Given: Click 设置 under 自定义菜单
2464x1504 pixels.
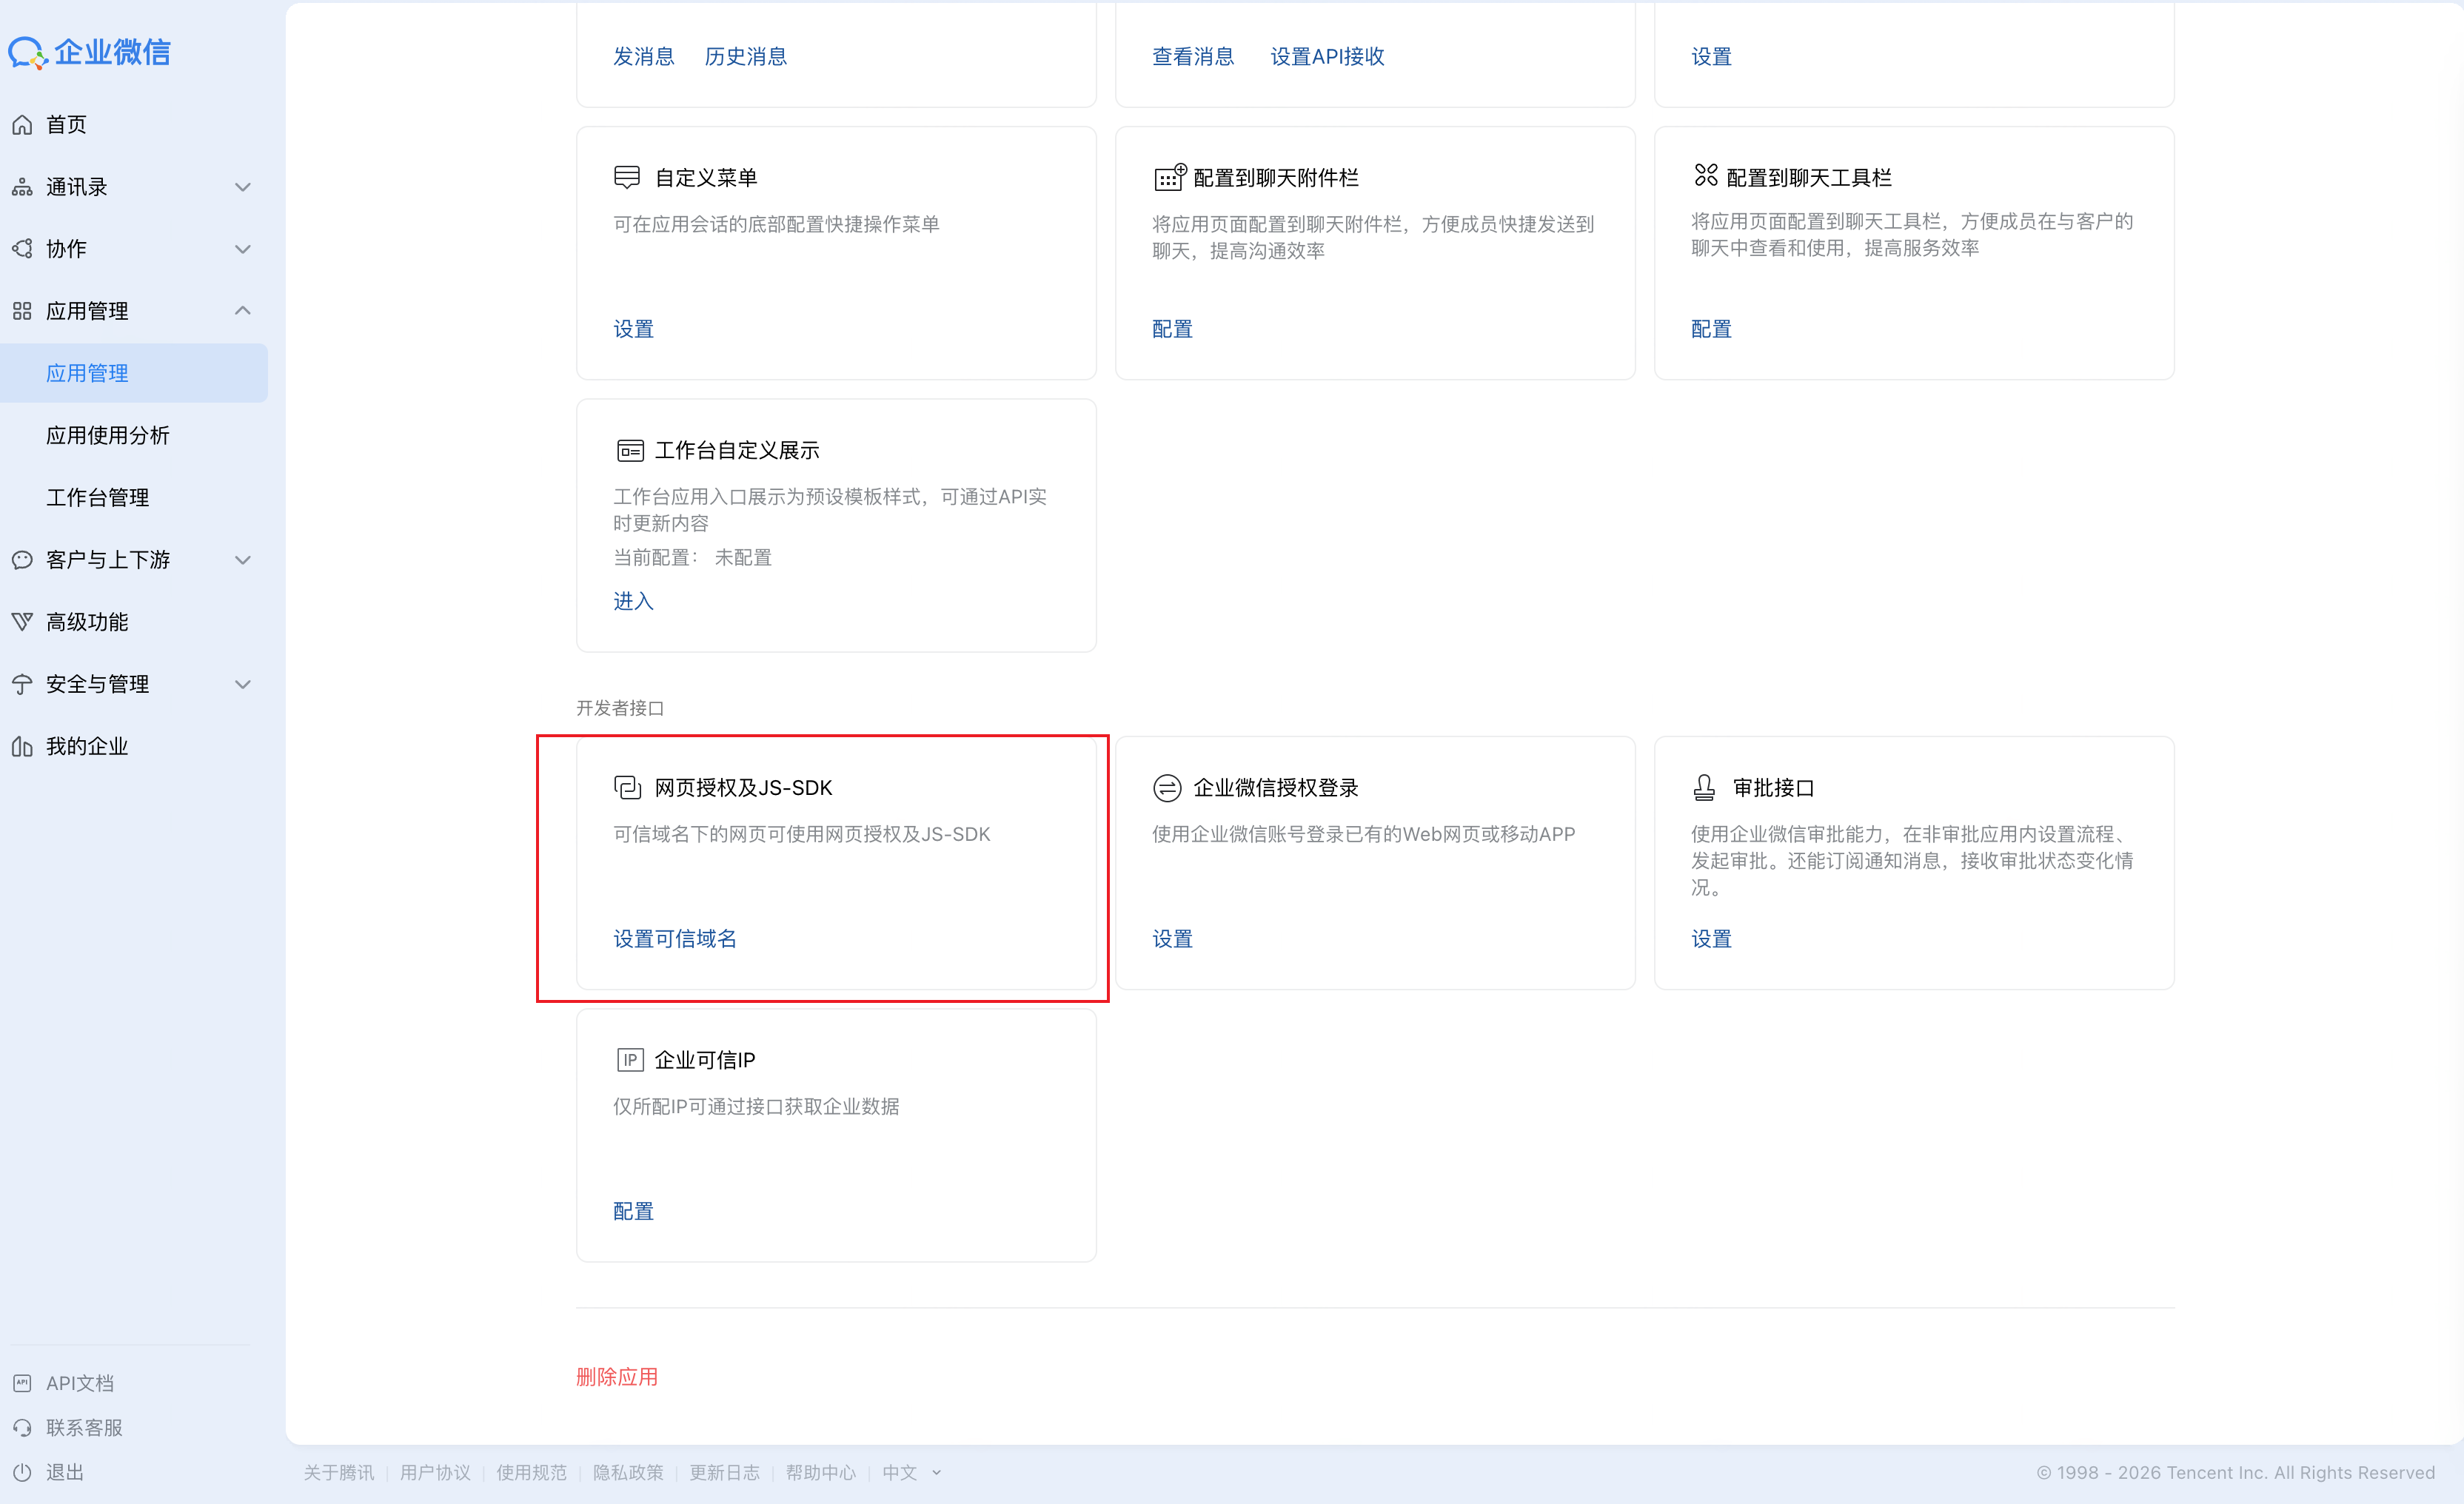Looking at the screenshot, I should [634, 328].
